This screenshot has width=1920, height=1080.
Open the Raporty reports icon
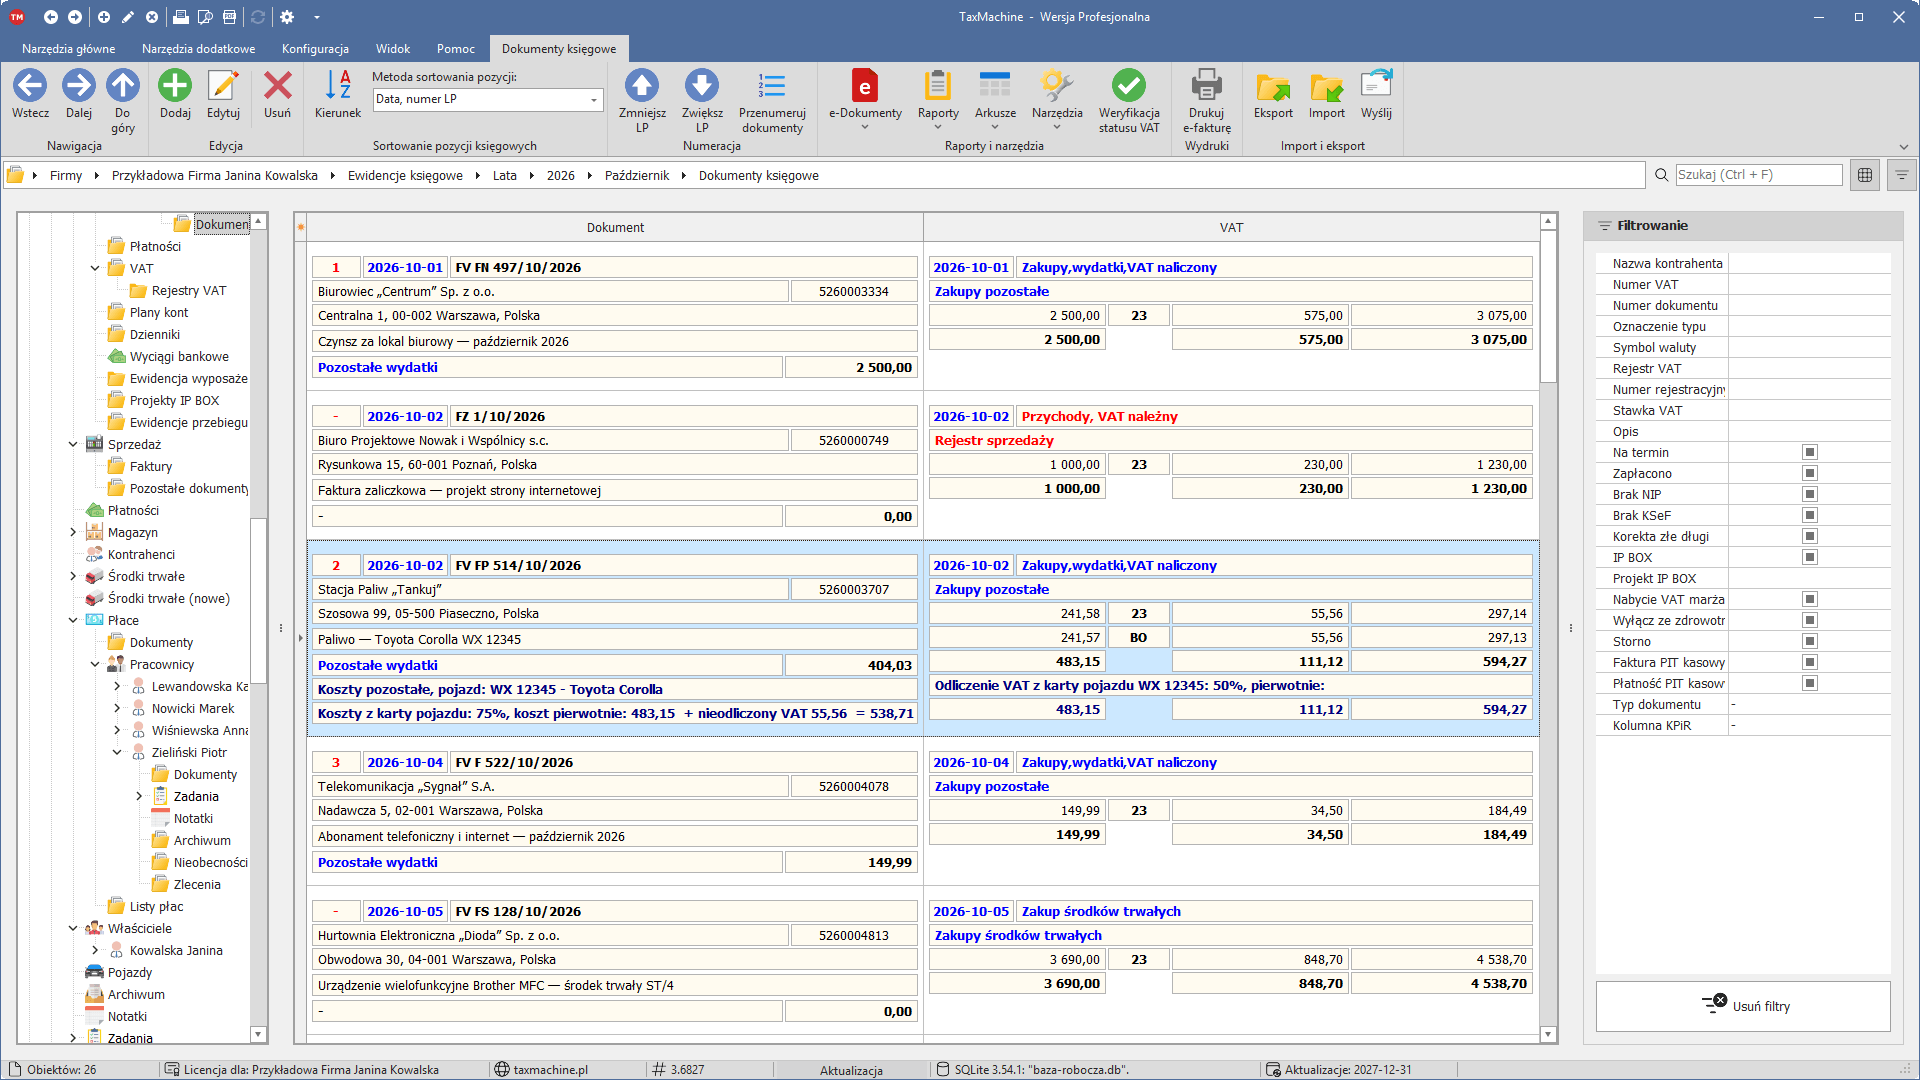tap(938, 86)
